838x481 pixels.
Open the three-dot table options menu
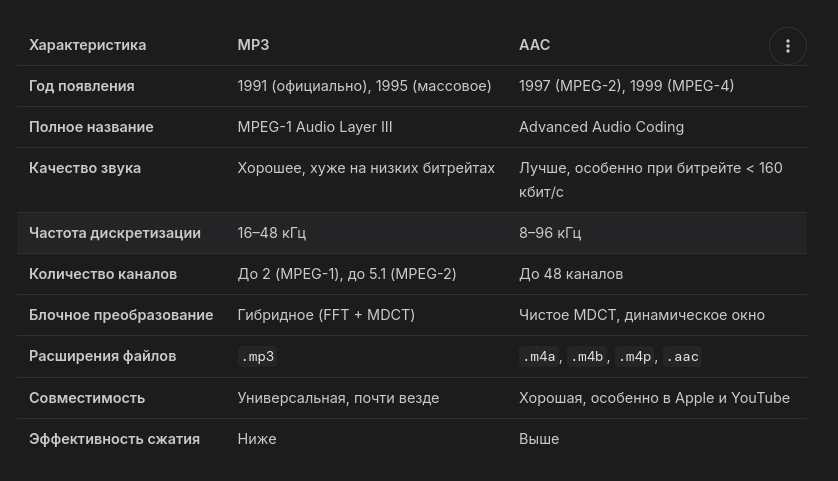point(788,46)
